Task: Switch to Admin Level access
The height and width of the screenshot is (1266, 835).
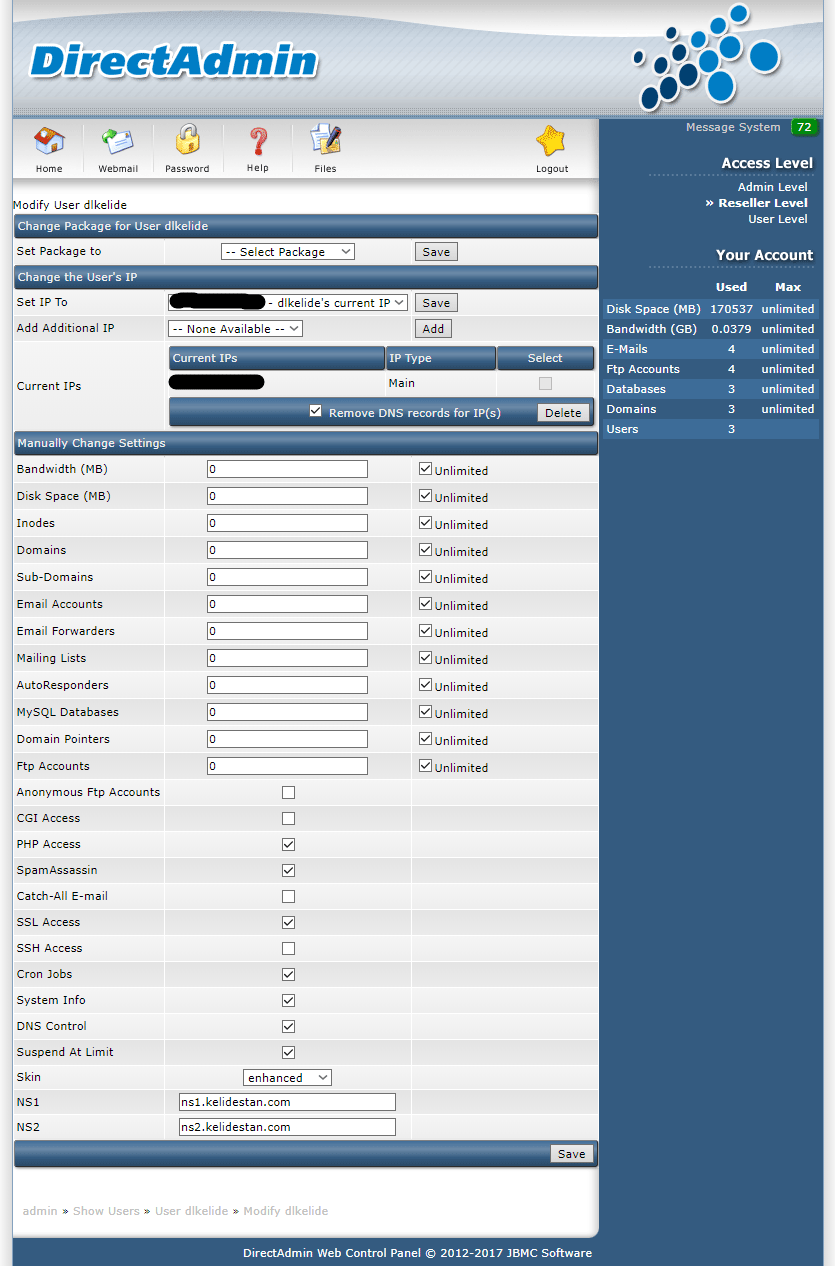Action: pyautogui.click(x=772, y=187)
